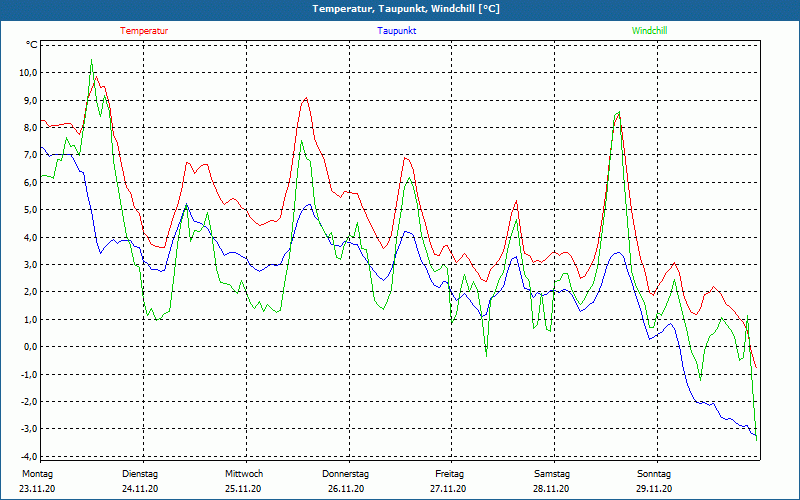This screenshot has height=500, width=800.
Task: Click the 28.11.20 date label
Action: click(x=552, y=489)
